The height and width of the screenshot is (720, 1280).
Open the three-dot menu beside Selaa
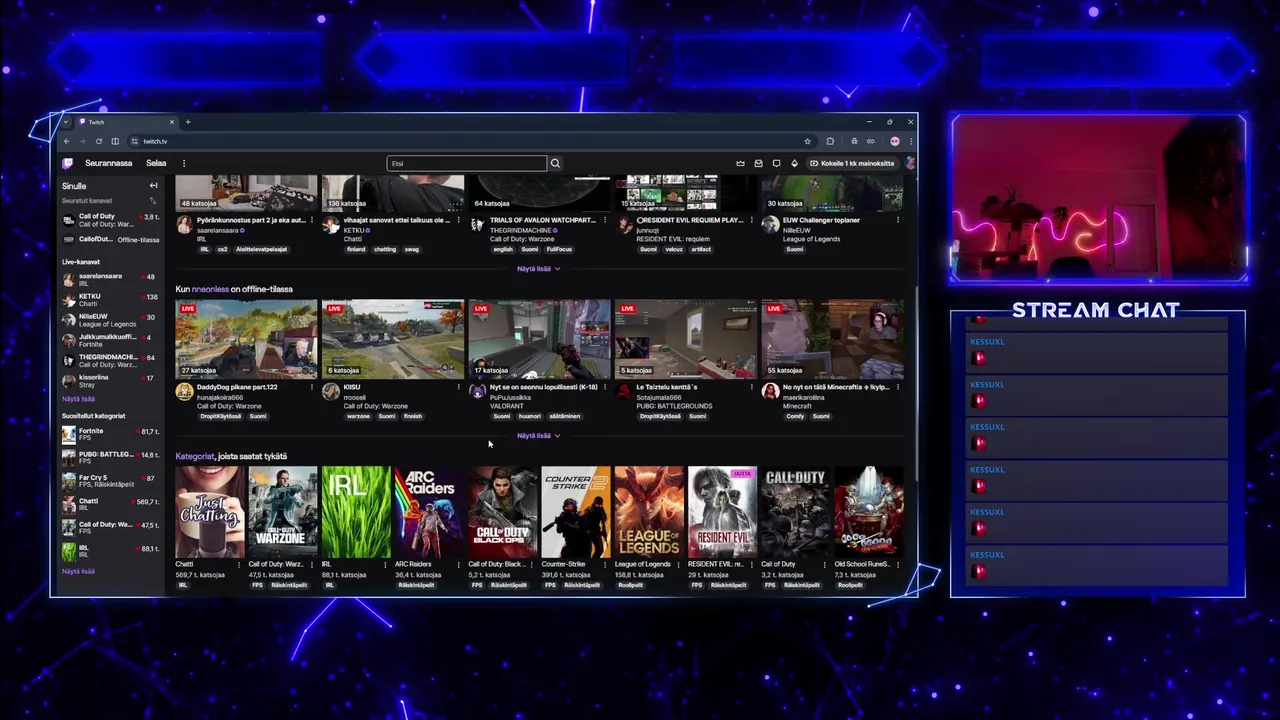pyautogui.click(x=184, y=163)
